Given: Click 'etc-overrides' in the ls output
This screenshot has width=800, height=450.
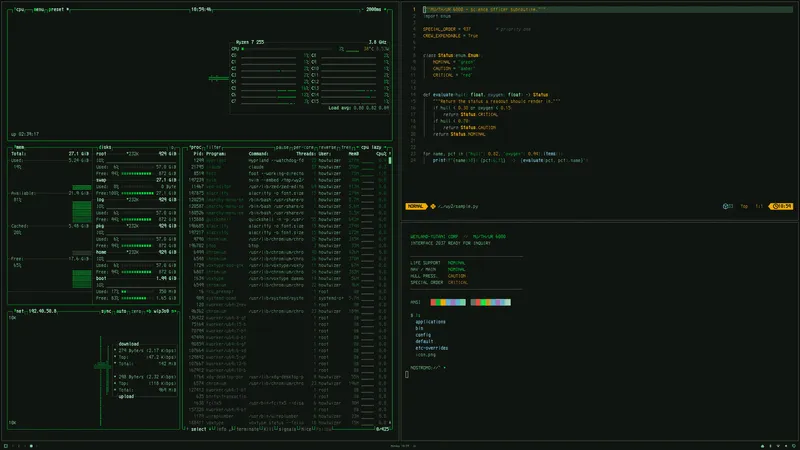Looking at the screenshot, I should click(432, 348).
